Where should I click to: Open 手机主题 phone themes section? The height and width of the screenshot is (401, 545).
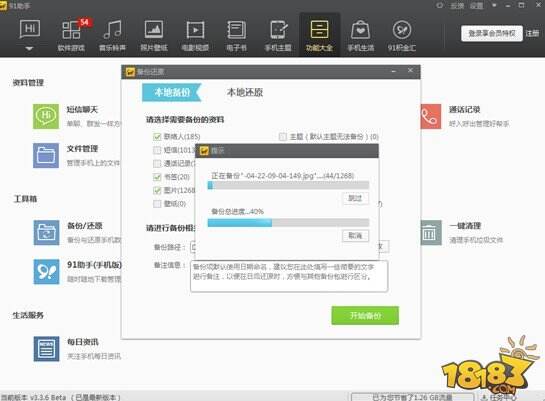coord(278,36)
